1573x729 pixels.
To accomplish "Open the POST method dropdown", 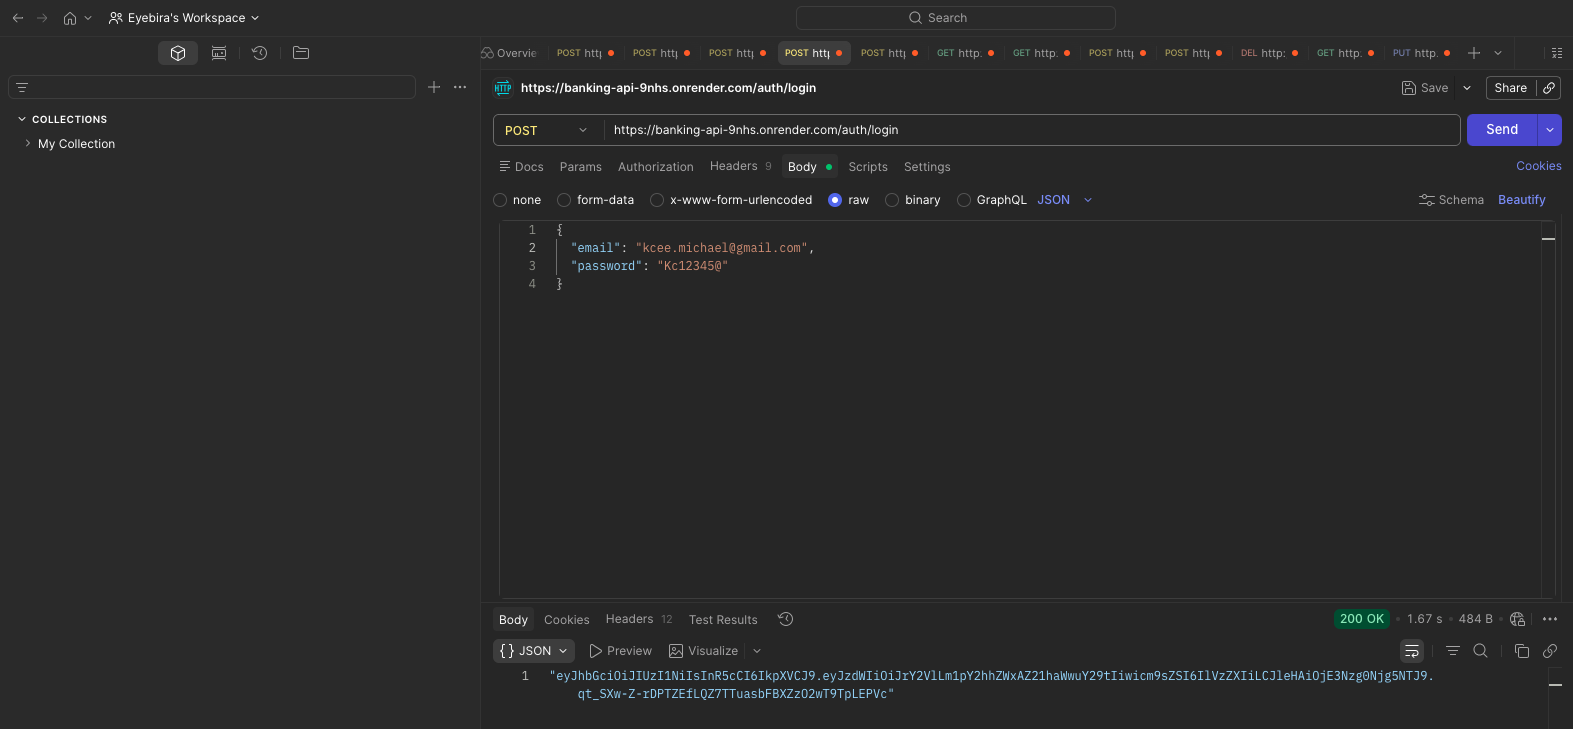I will pos(546,130).
